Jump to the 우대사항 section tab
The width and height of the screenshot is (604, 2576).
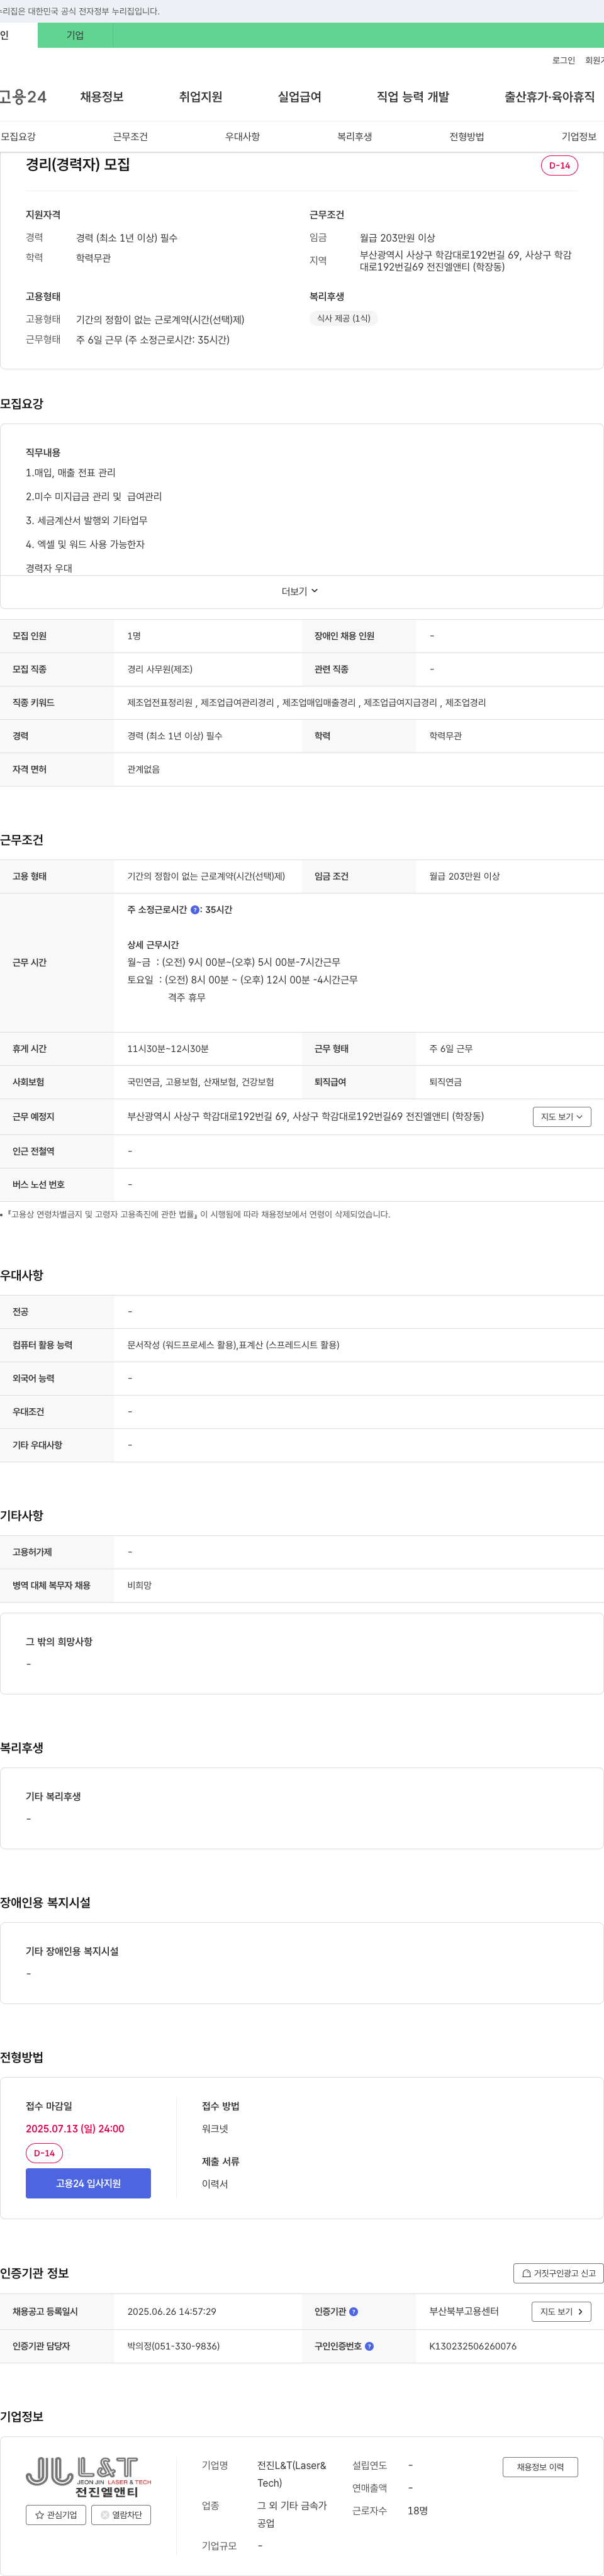point(242,137)
